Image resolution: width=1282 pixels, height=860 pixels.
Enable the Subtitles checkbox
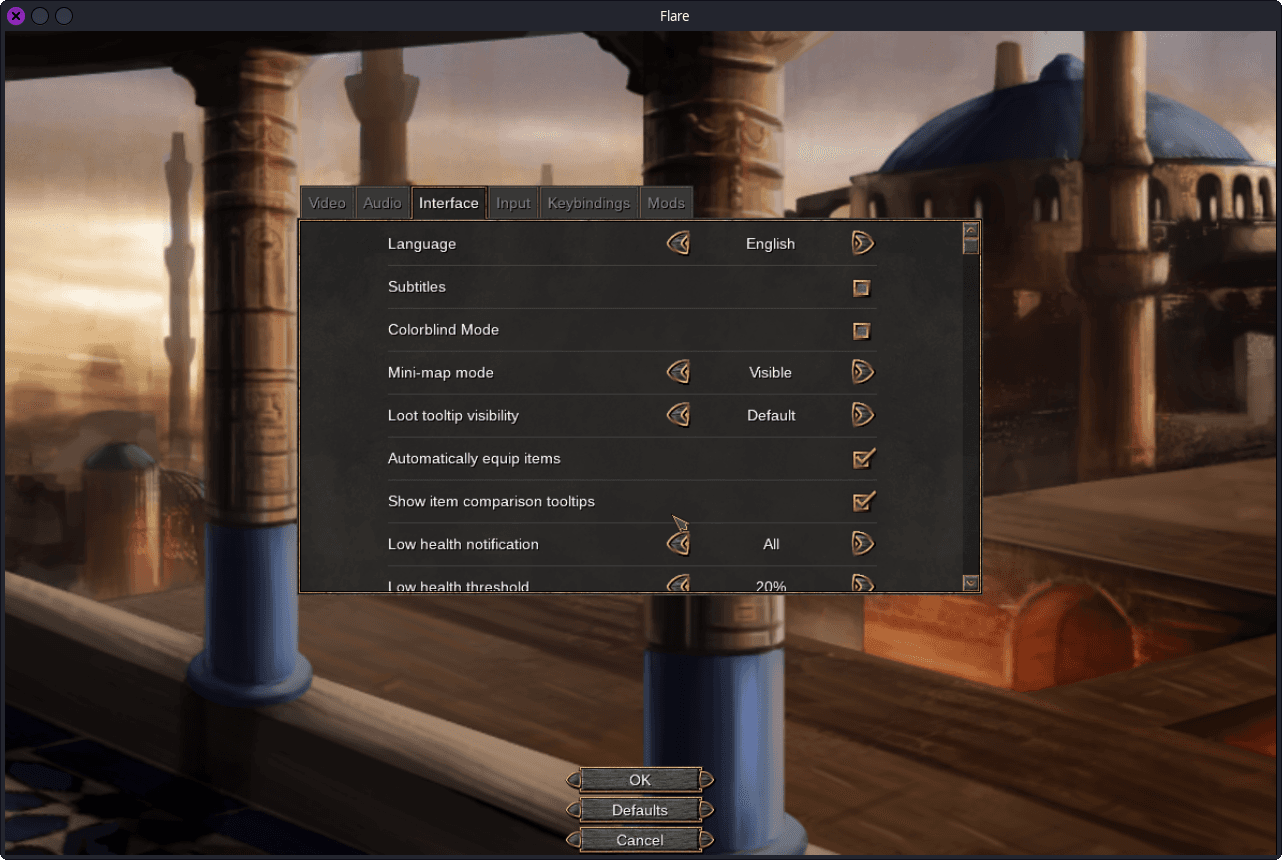(x=862, y=288)
